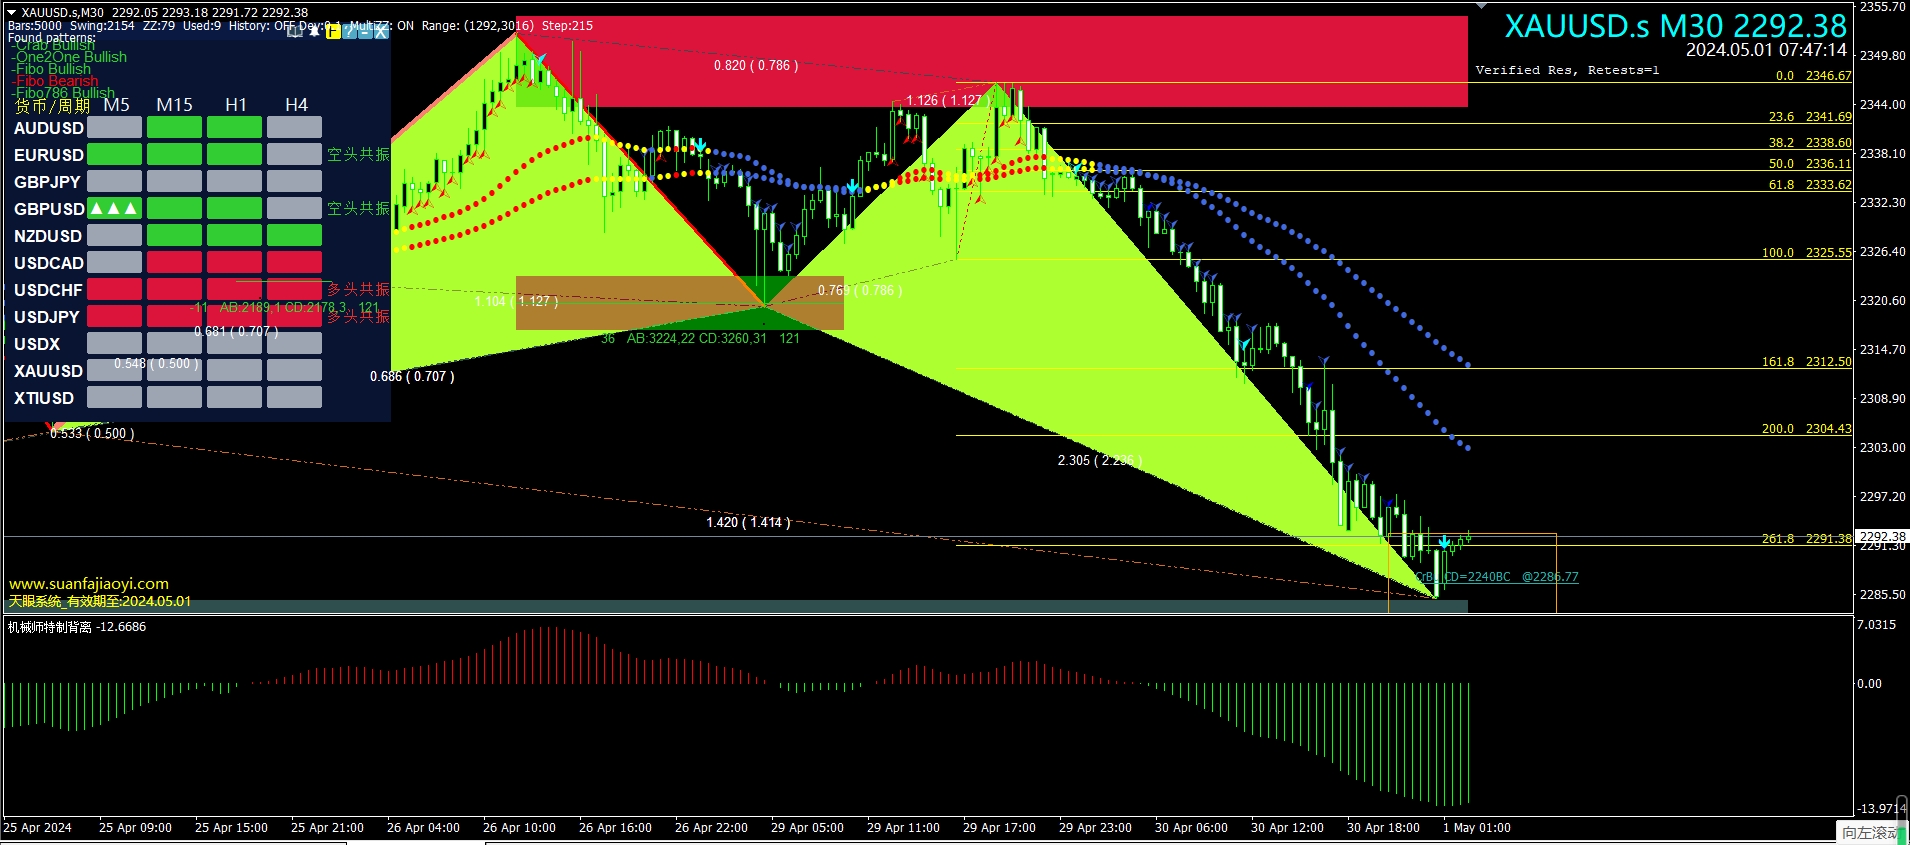Open the chart menu triangle beside XAUUSD.s,M30
This screenshot has width=1910, height=845.
point(11,12)
